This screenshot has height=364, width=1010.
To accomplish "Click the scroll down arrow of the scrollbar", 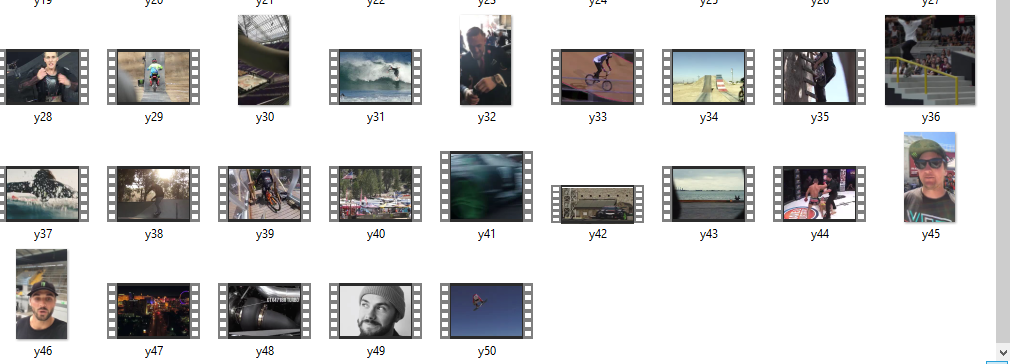I will click(x=1003, y=352).
